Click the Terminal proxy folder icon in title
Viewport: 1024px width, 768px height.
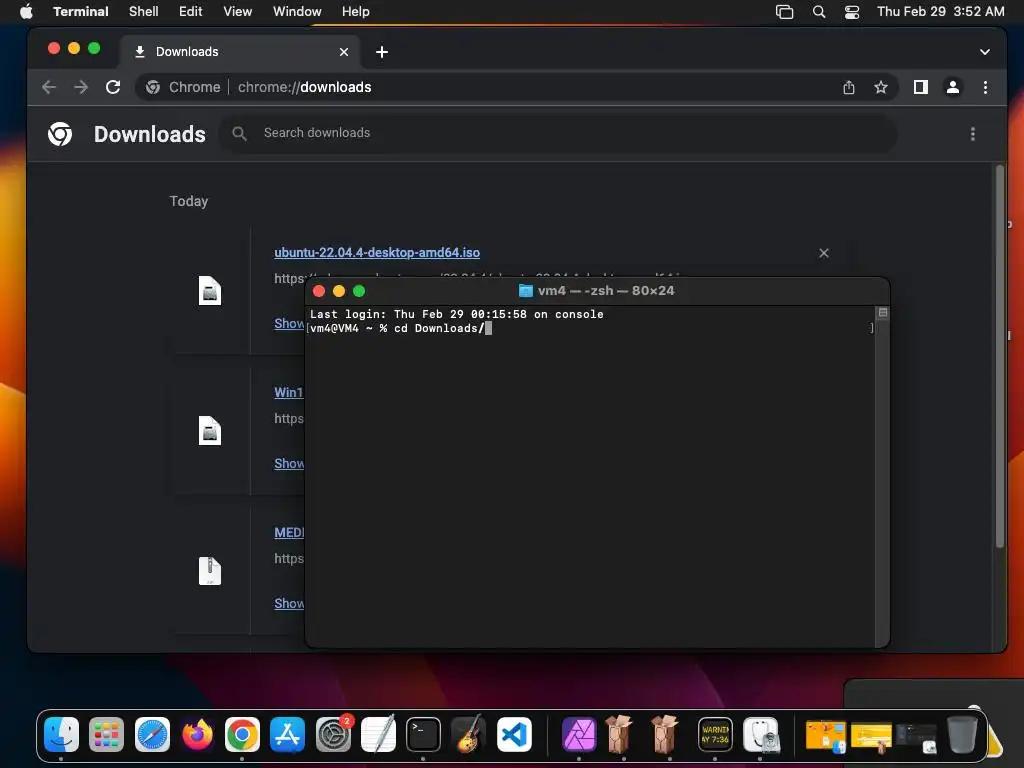[525, 291]
